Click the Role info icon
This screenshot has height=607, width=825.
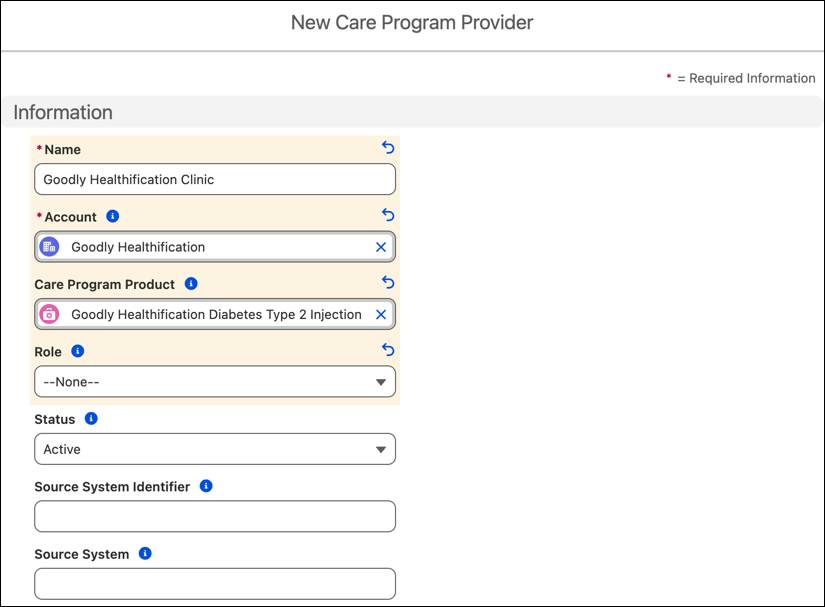click(78, 351)
